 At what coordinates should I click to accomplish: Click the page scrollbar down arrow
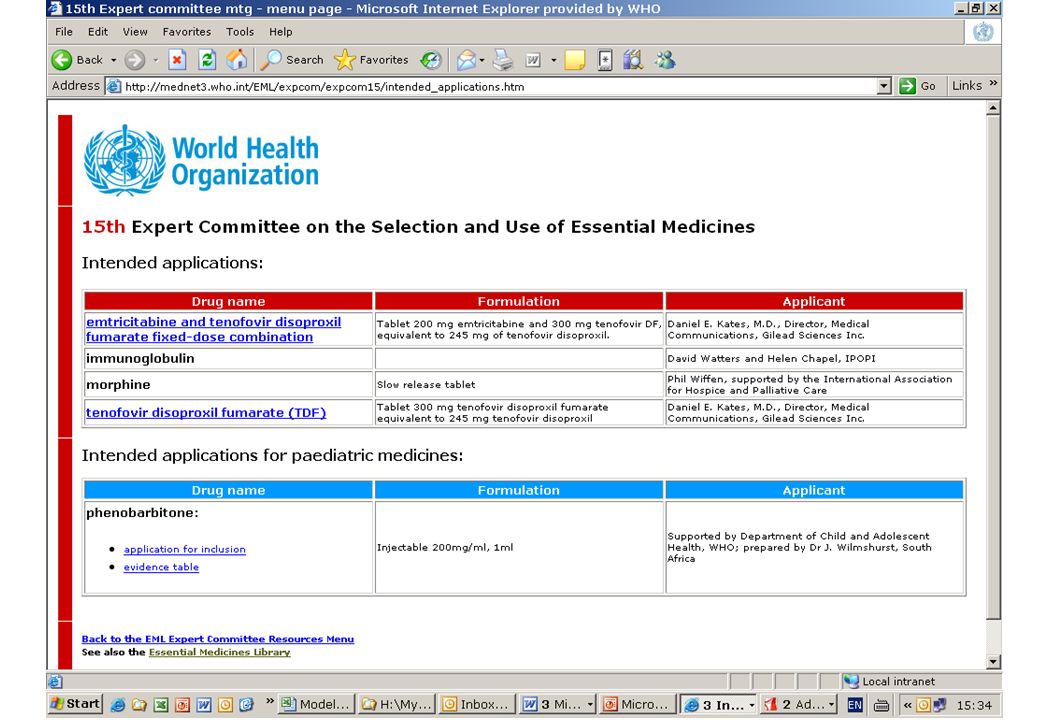993,661
